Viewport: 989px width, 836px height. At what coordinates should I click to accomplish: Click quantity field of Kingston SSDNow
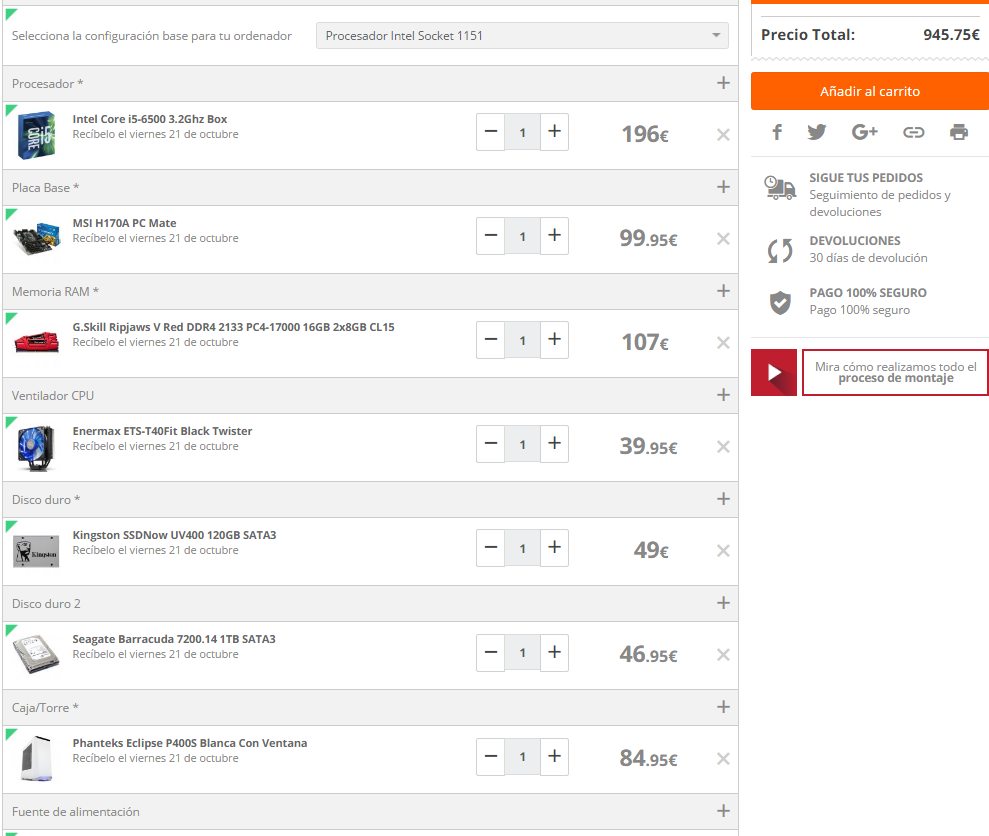(522, 548)
